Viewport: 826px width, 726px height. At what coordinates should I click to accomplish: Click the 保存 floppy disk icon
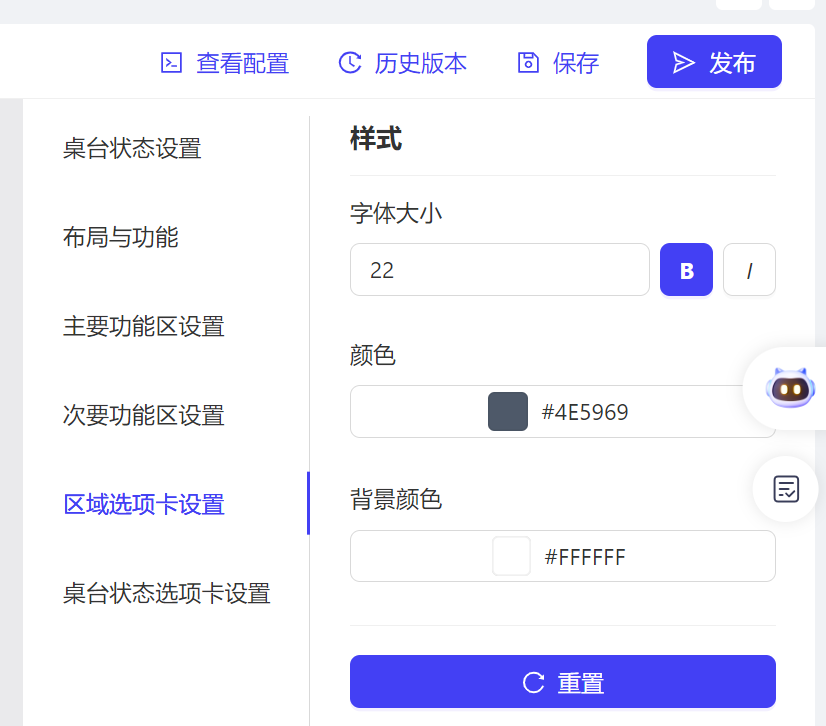tap(528, 63)
